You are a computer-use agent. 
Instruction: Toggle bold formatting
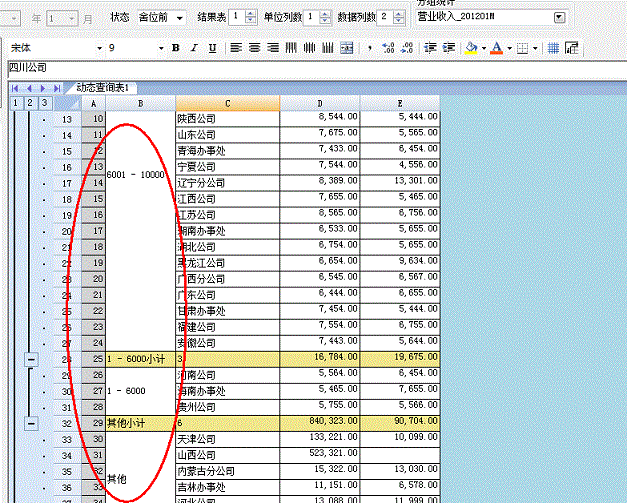pos(175,48)
